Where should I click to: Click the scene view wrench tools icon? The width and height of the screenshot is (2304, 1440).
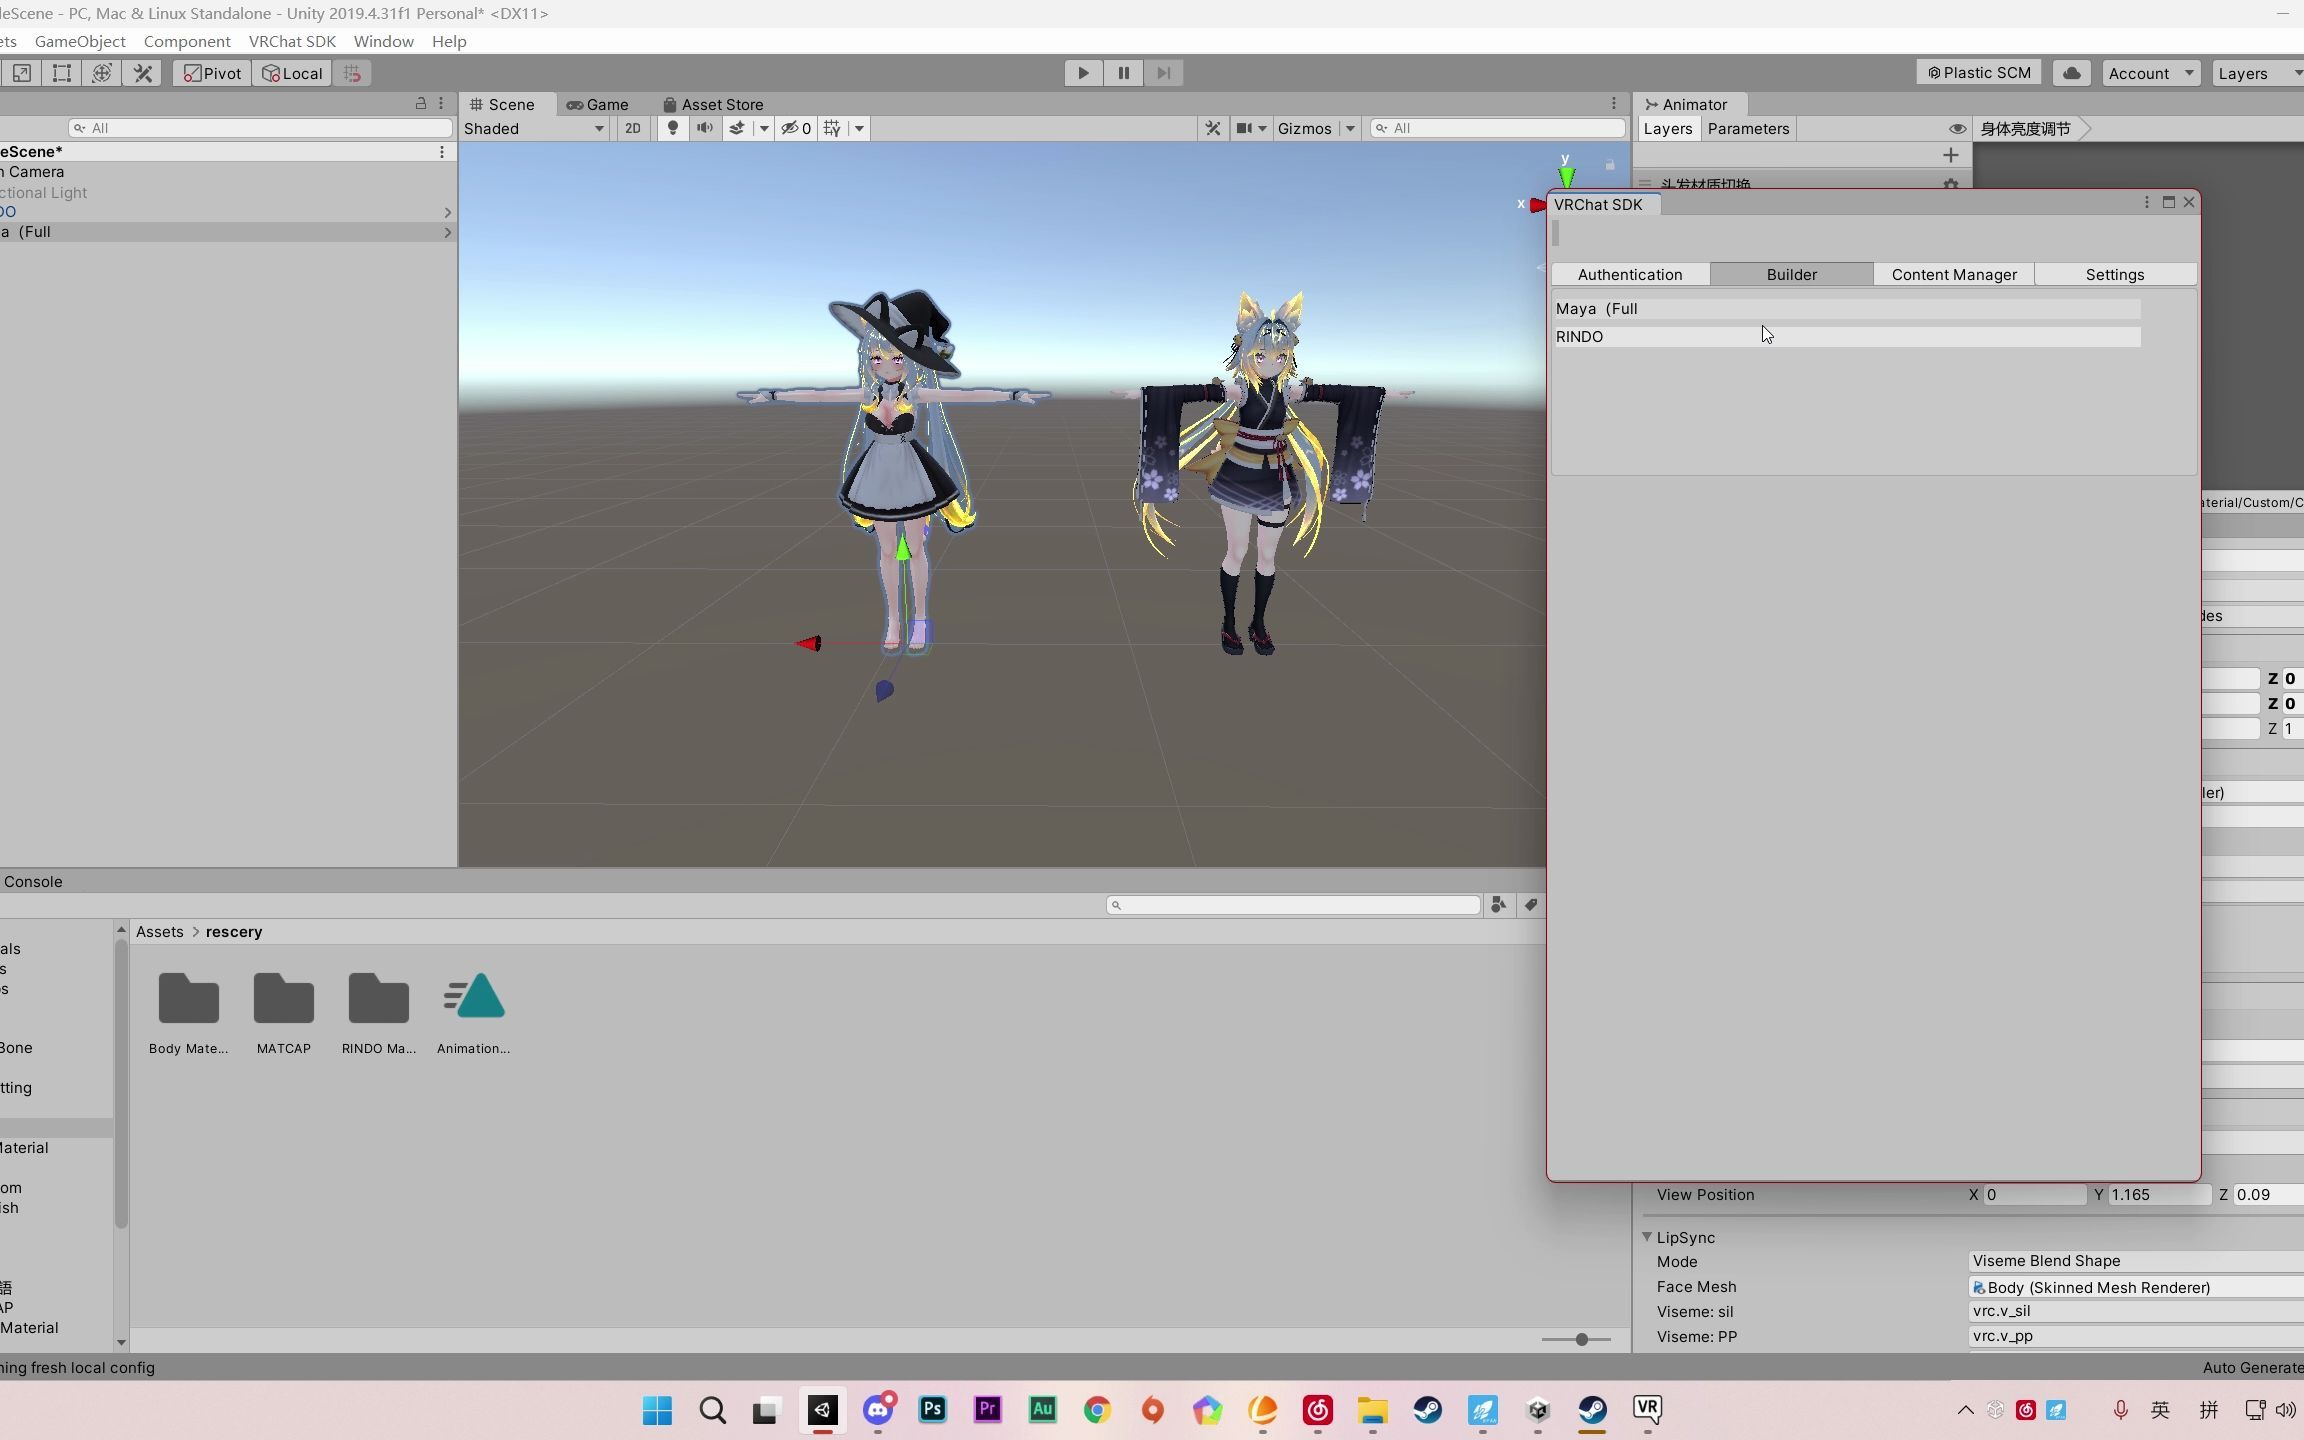pyautogui.click(x=1211, y=128)
